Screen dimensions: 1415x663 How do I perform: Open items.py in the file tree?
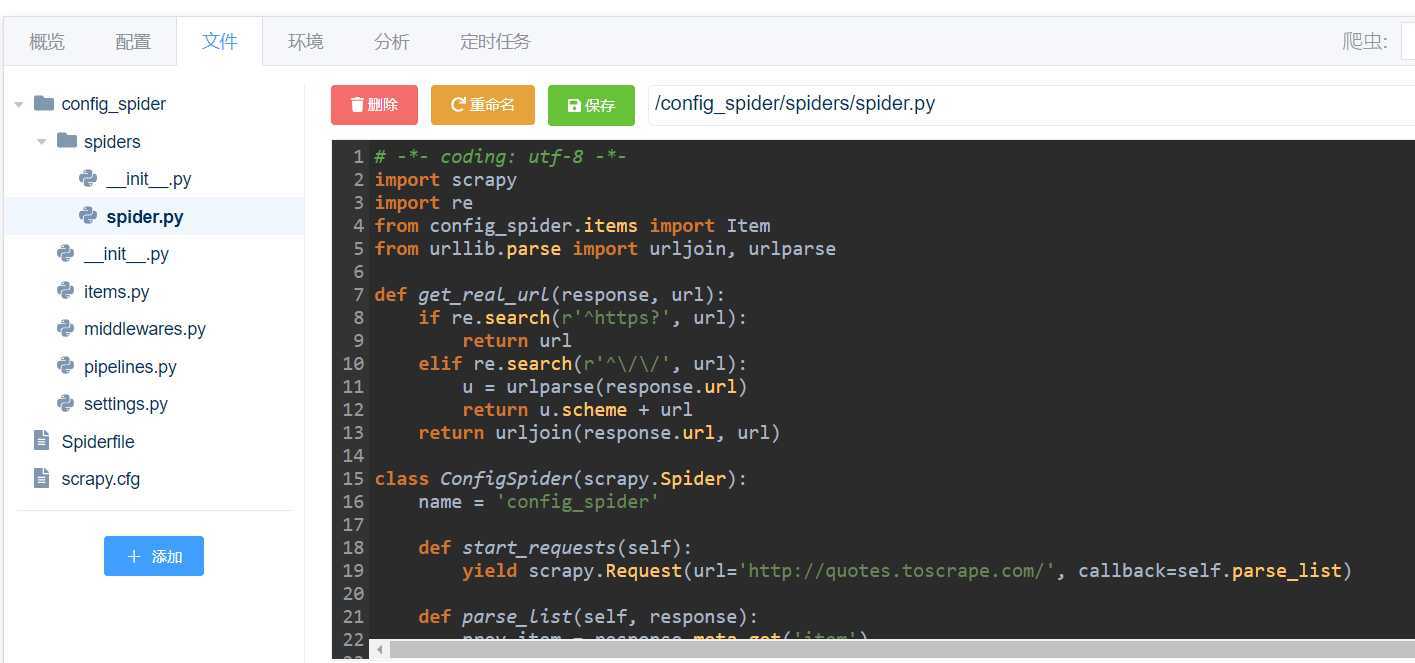pyautogui.click(x=116, y=292)
